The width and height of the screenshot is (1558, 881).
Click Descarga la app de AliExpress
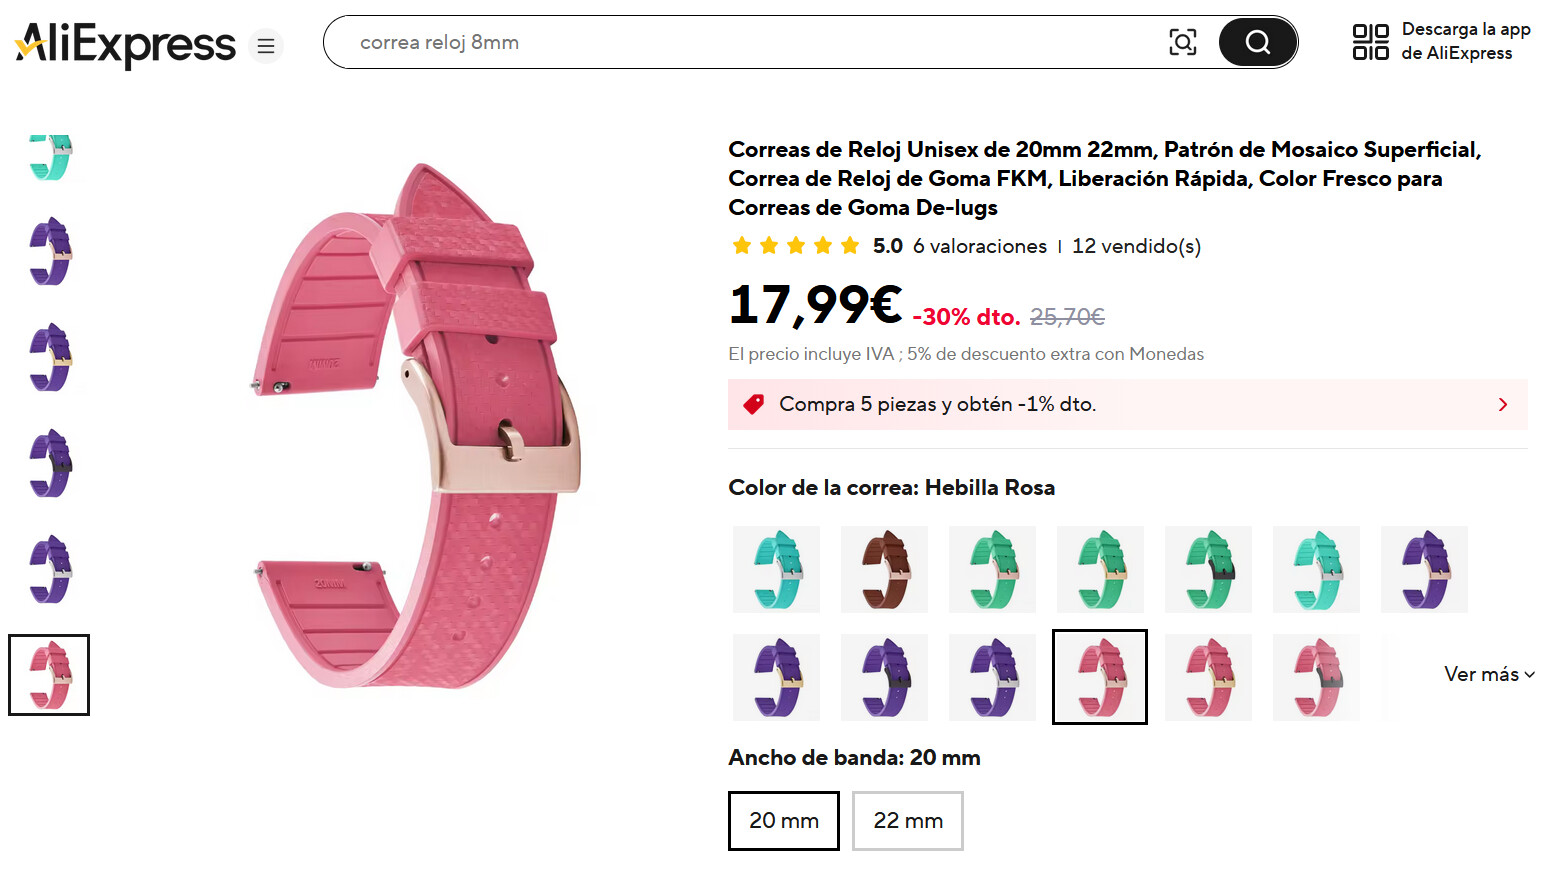[1465, 42]
